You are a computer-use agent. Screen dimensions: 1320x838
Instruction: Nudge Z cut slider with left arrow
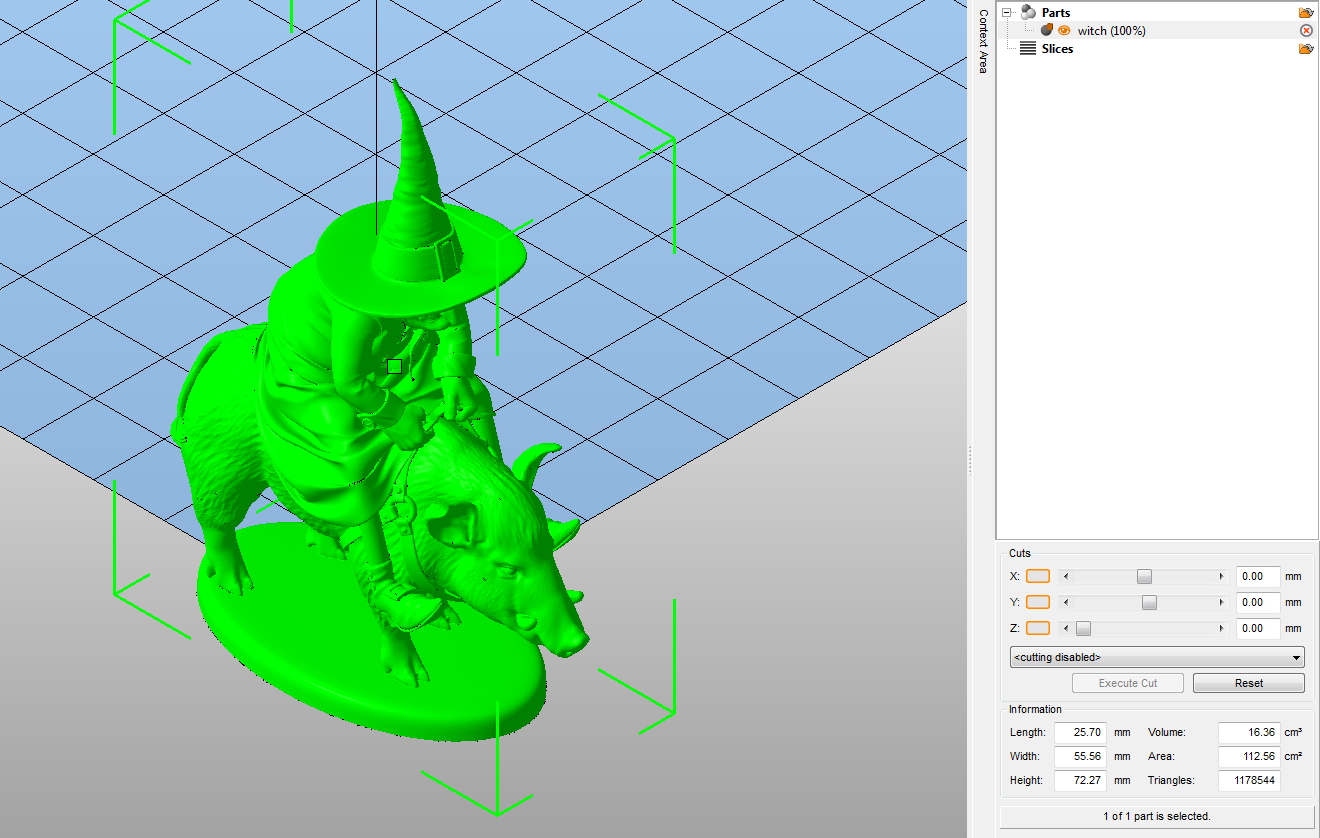pos(1065,629)
